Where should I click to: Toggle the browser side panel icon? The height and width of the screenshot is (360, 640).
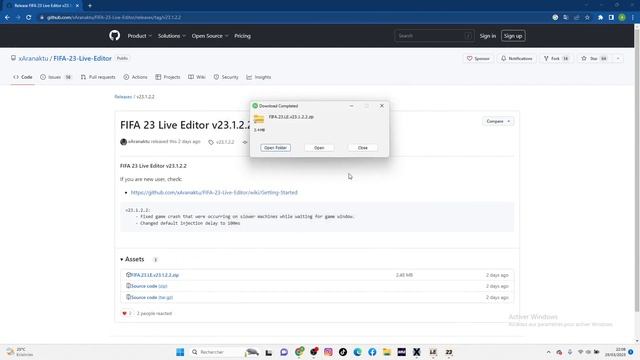click(611, 18)
